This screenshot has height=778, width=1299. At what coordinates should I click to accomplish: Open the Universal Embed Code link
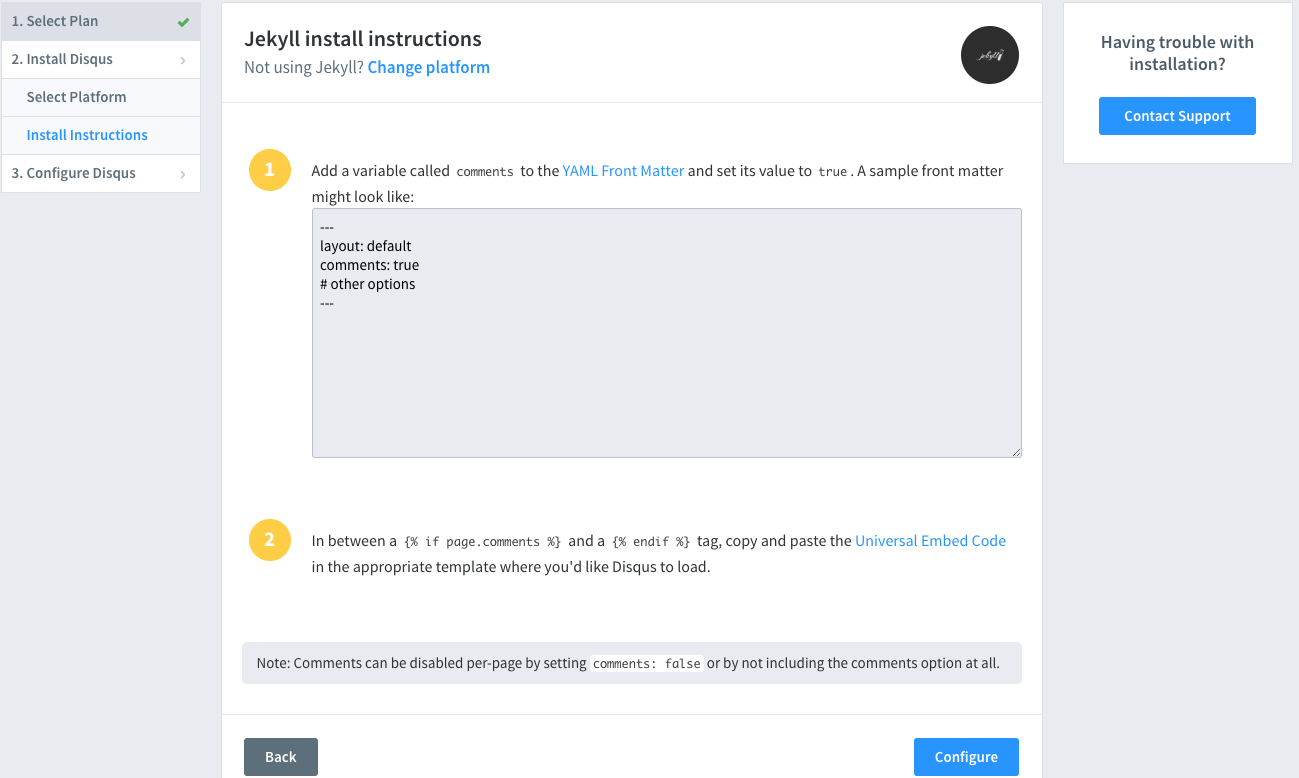coord(930,541)
